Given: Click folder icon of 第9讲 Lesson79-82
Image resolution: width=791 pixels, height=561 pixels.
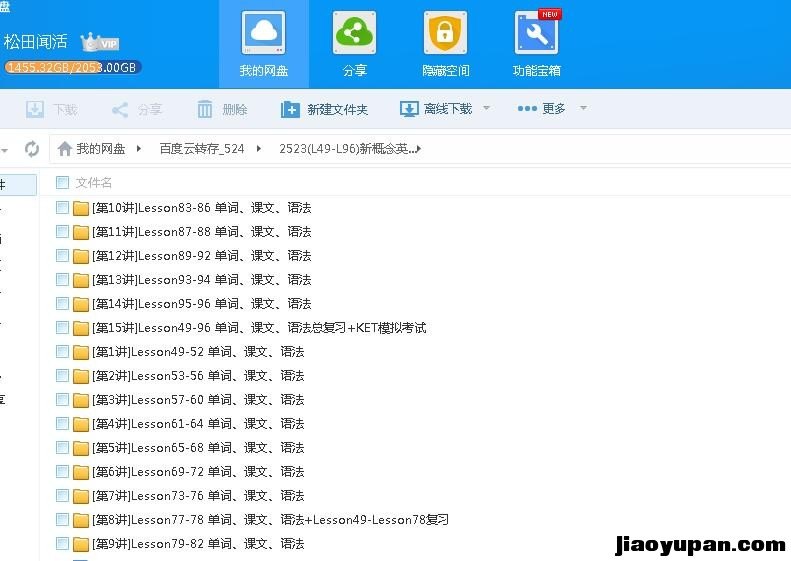Looking at the screenshot, I should 81,544.
